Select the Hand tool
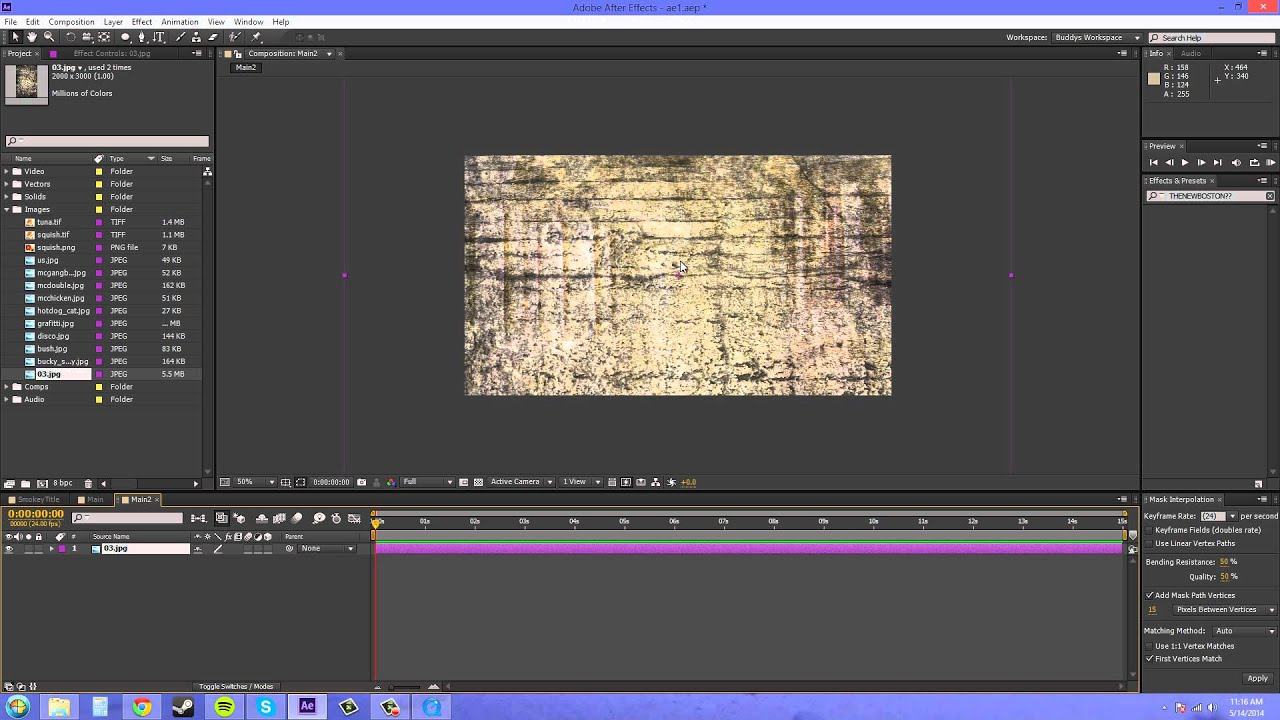This screenshot has width=1280, height=720. point(32,37)
